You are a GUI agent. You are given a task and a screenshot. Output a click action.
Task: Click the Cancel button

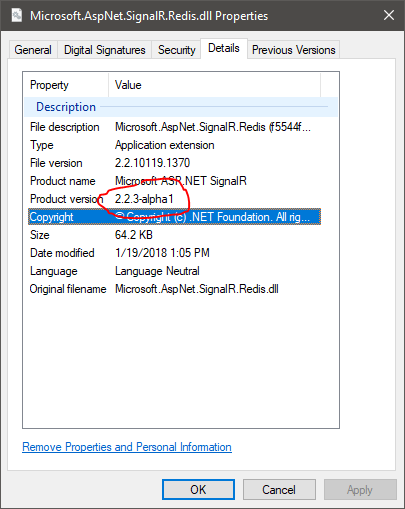[x=279, y=489]
